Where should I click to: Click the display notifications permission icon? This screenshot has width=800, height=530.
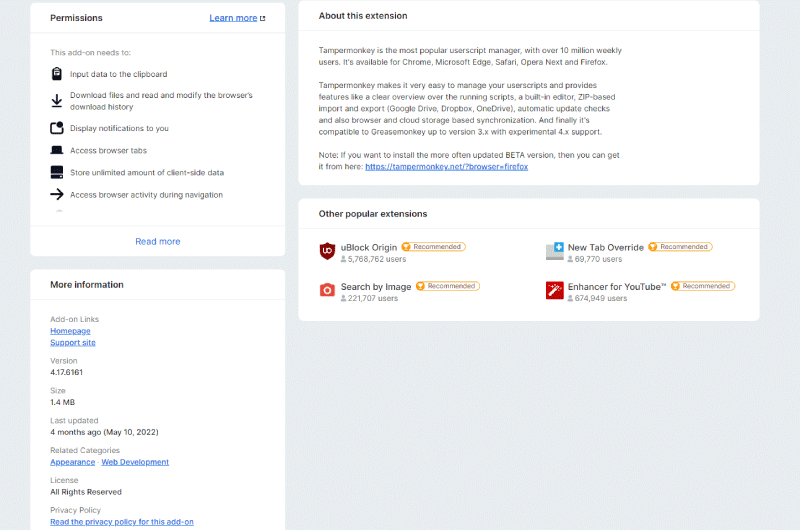(x=57, y=128)
